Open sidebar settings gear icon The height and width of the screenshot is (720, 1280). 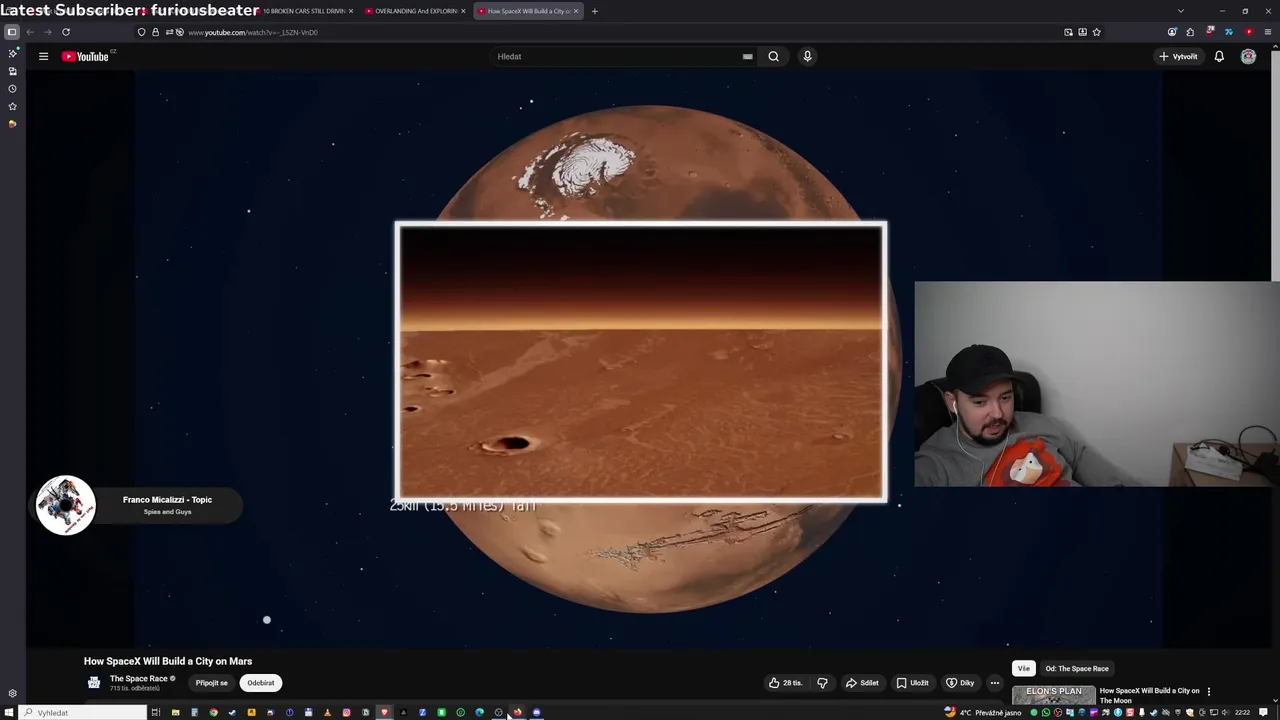[12, 693]
